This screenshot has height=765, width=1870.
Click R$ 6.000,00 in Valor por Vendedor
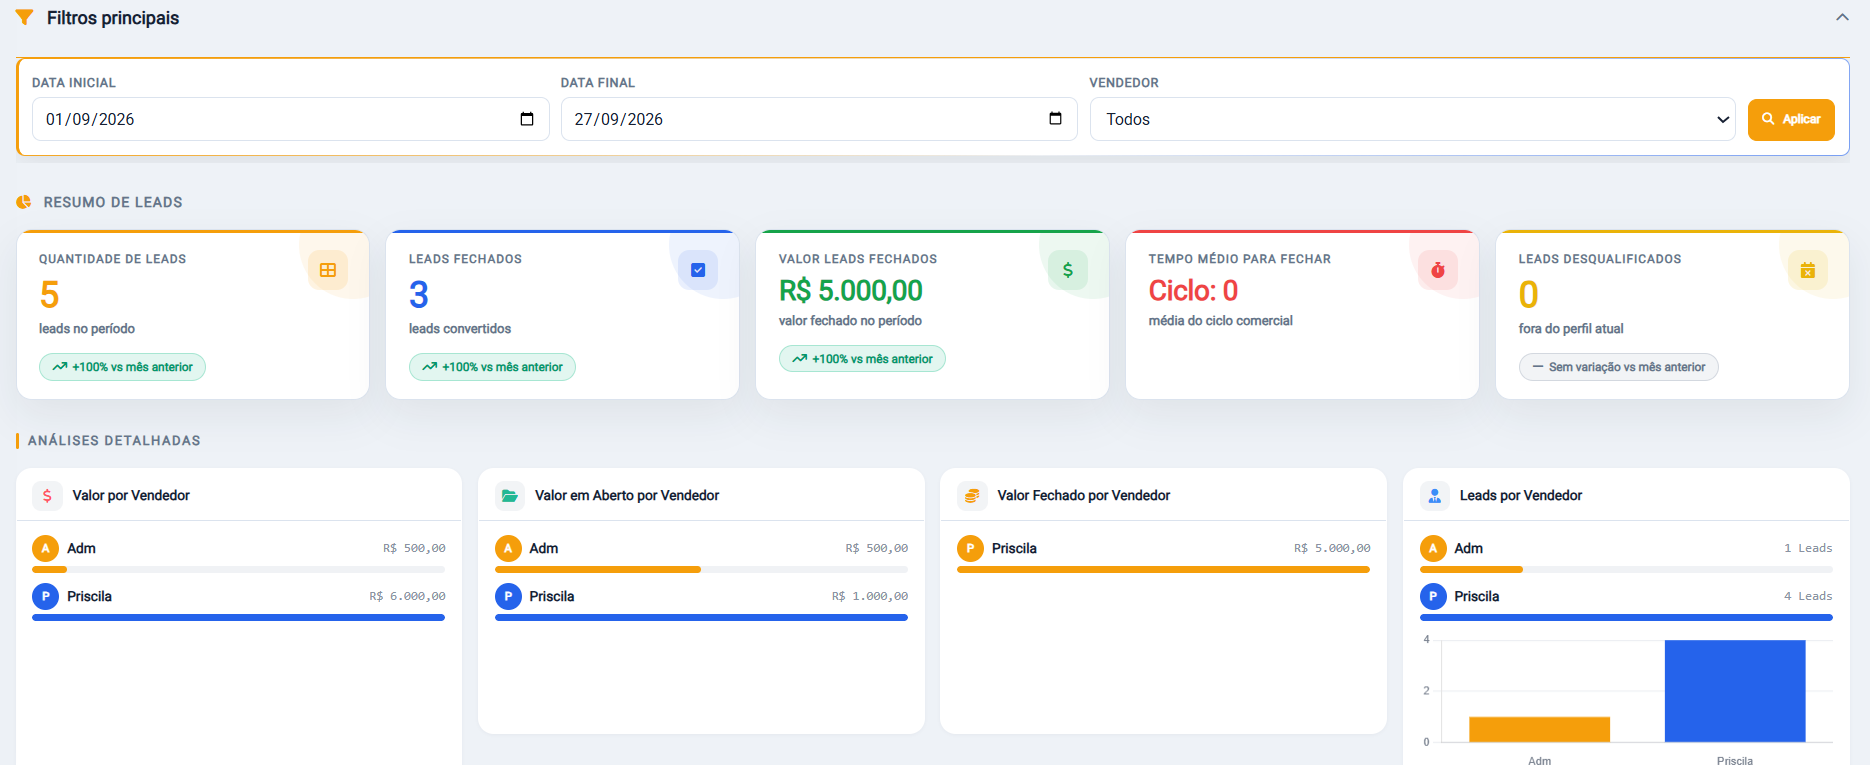(407, 596)
